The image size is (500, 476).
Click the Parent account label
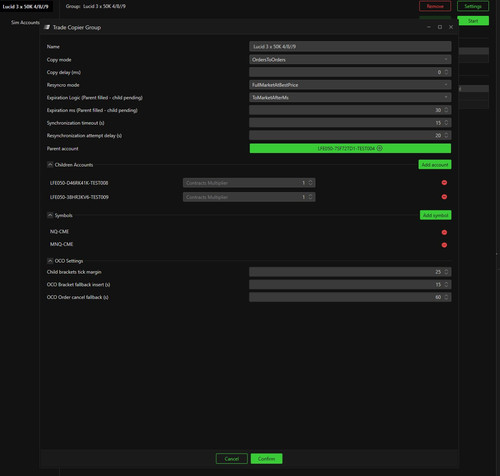[63, 149]
